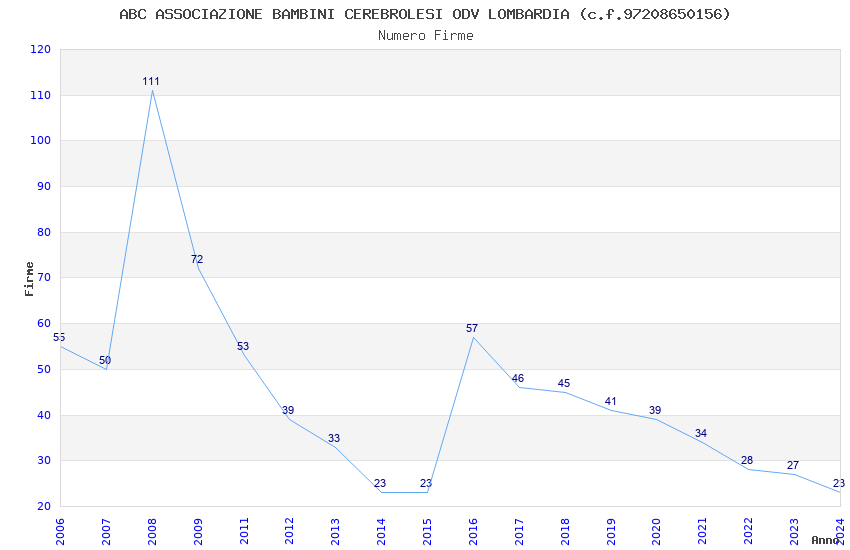This screenshot has height=550, width=850.
Task: Click the x-axis year label 2007
Action: point(106,532)
